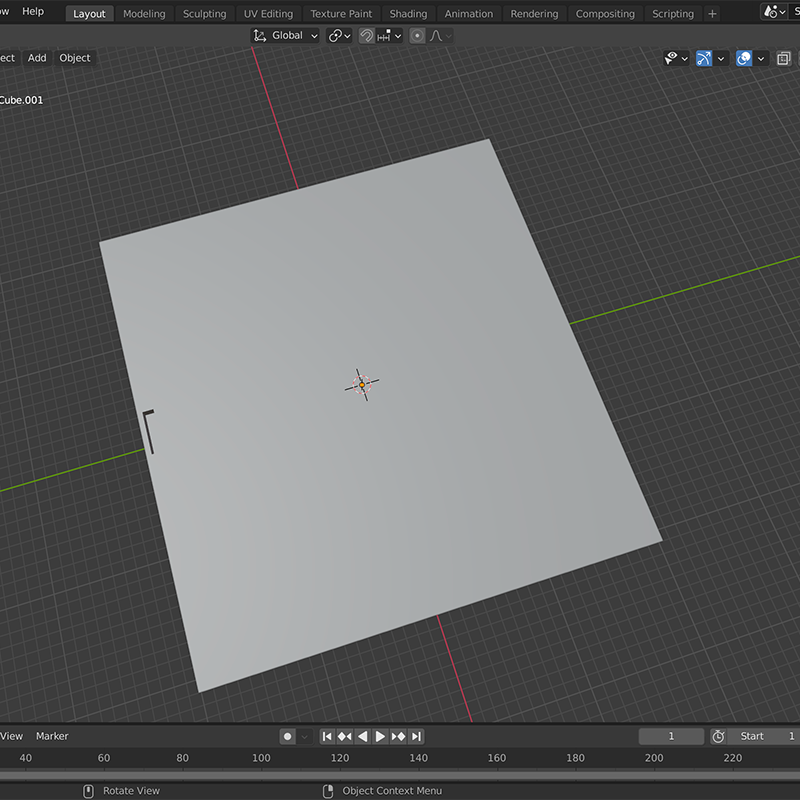Click the current frame number field
Screen dimensions: 800x800
coord(670,736)
